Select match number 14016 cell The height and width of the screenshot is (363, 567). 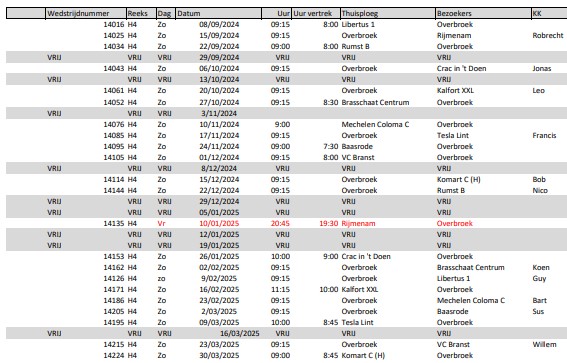(114, 25)
